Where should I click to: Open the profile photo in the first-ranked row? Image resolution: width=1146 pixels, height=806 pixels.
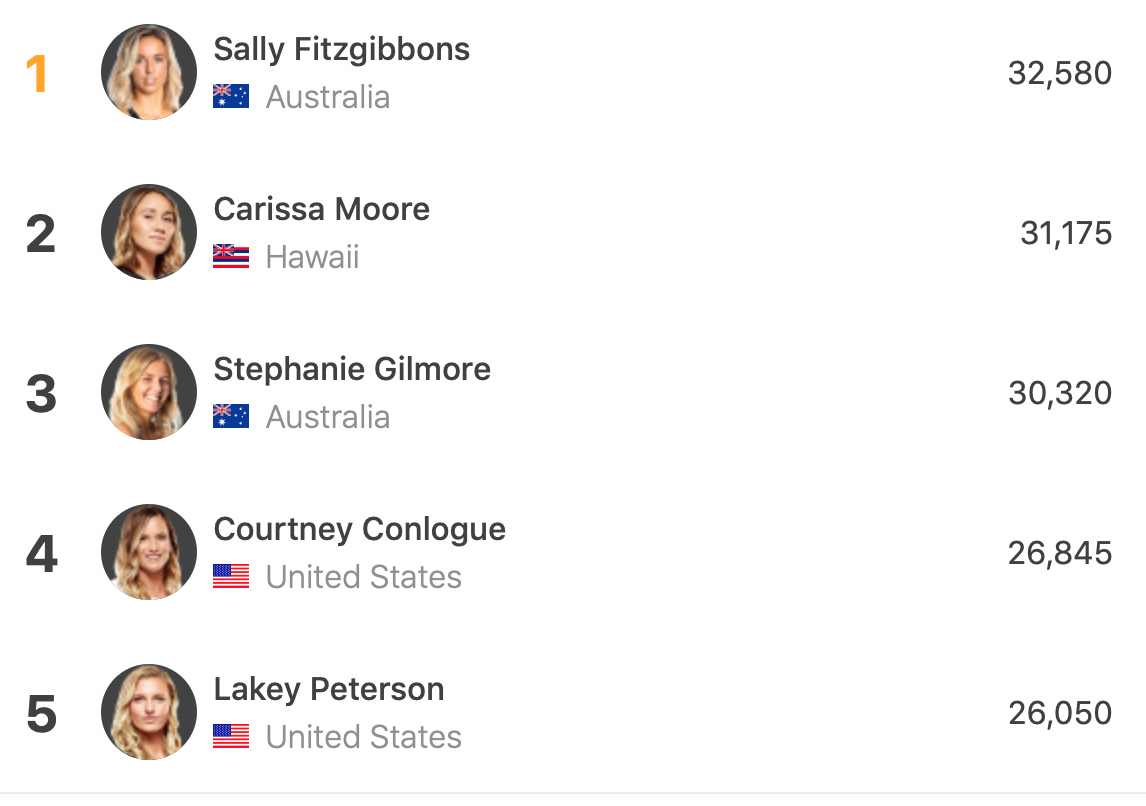149,72
